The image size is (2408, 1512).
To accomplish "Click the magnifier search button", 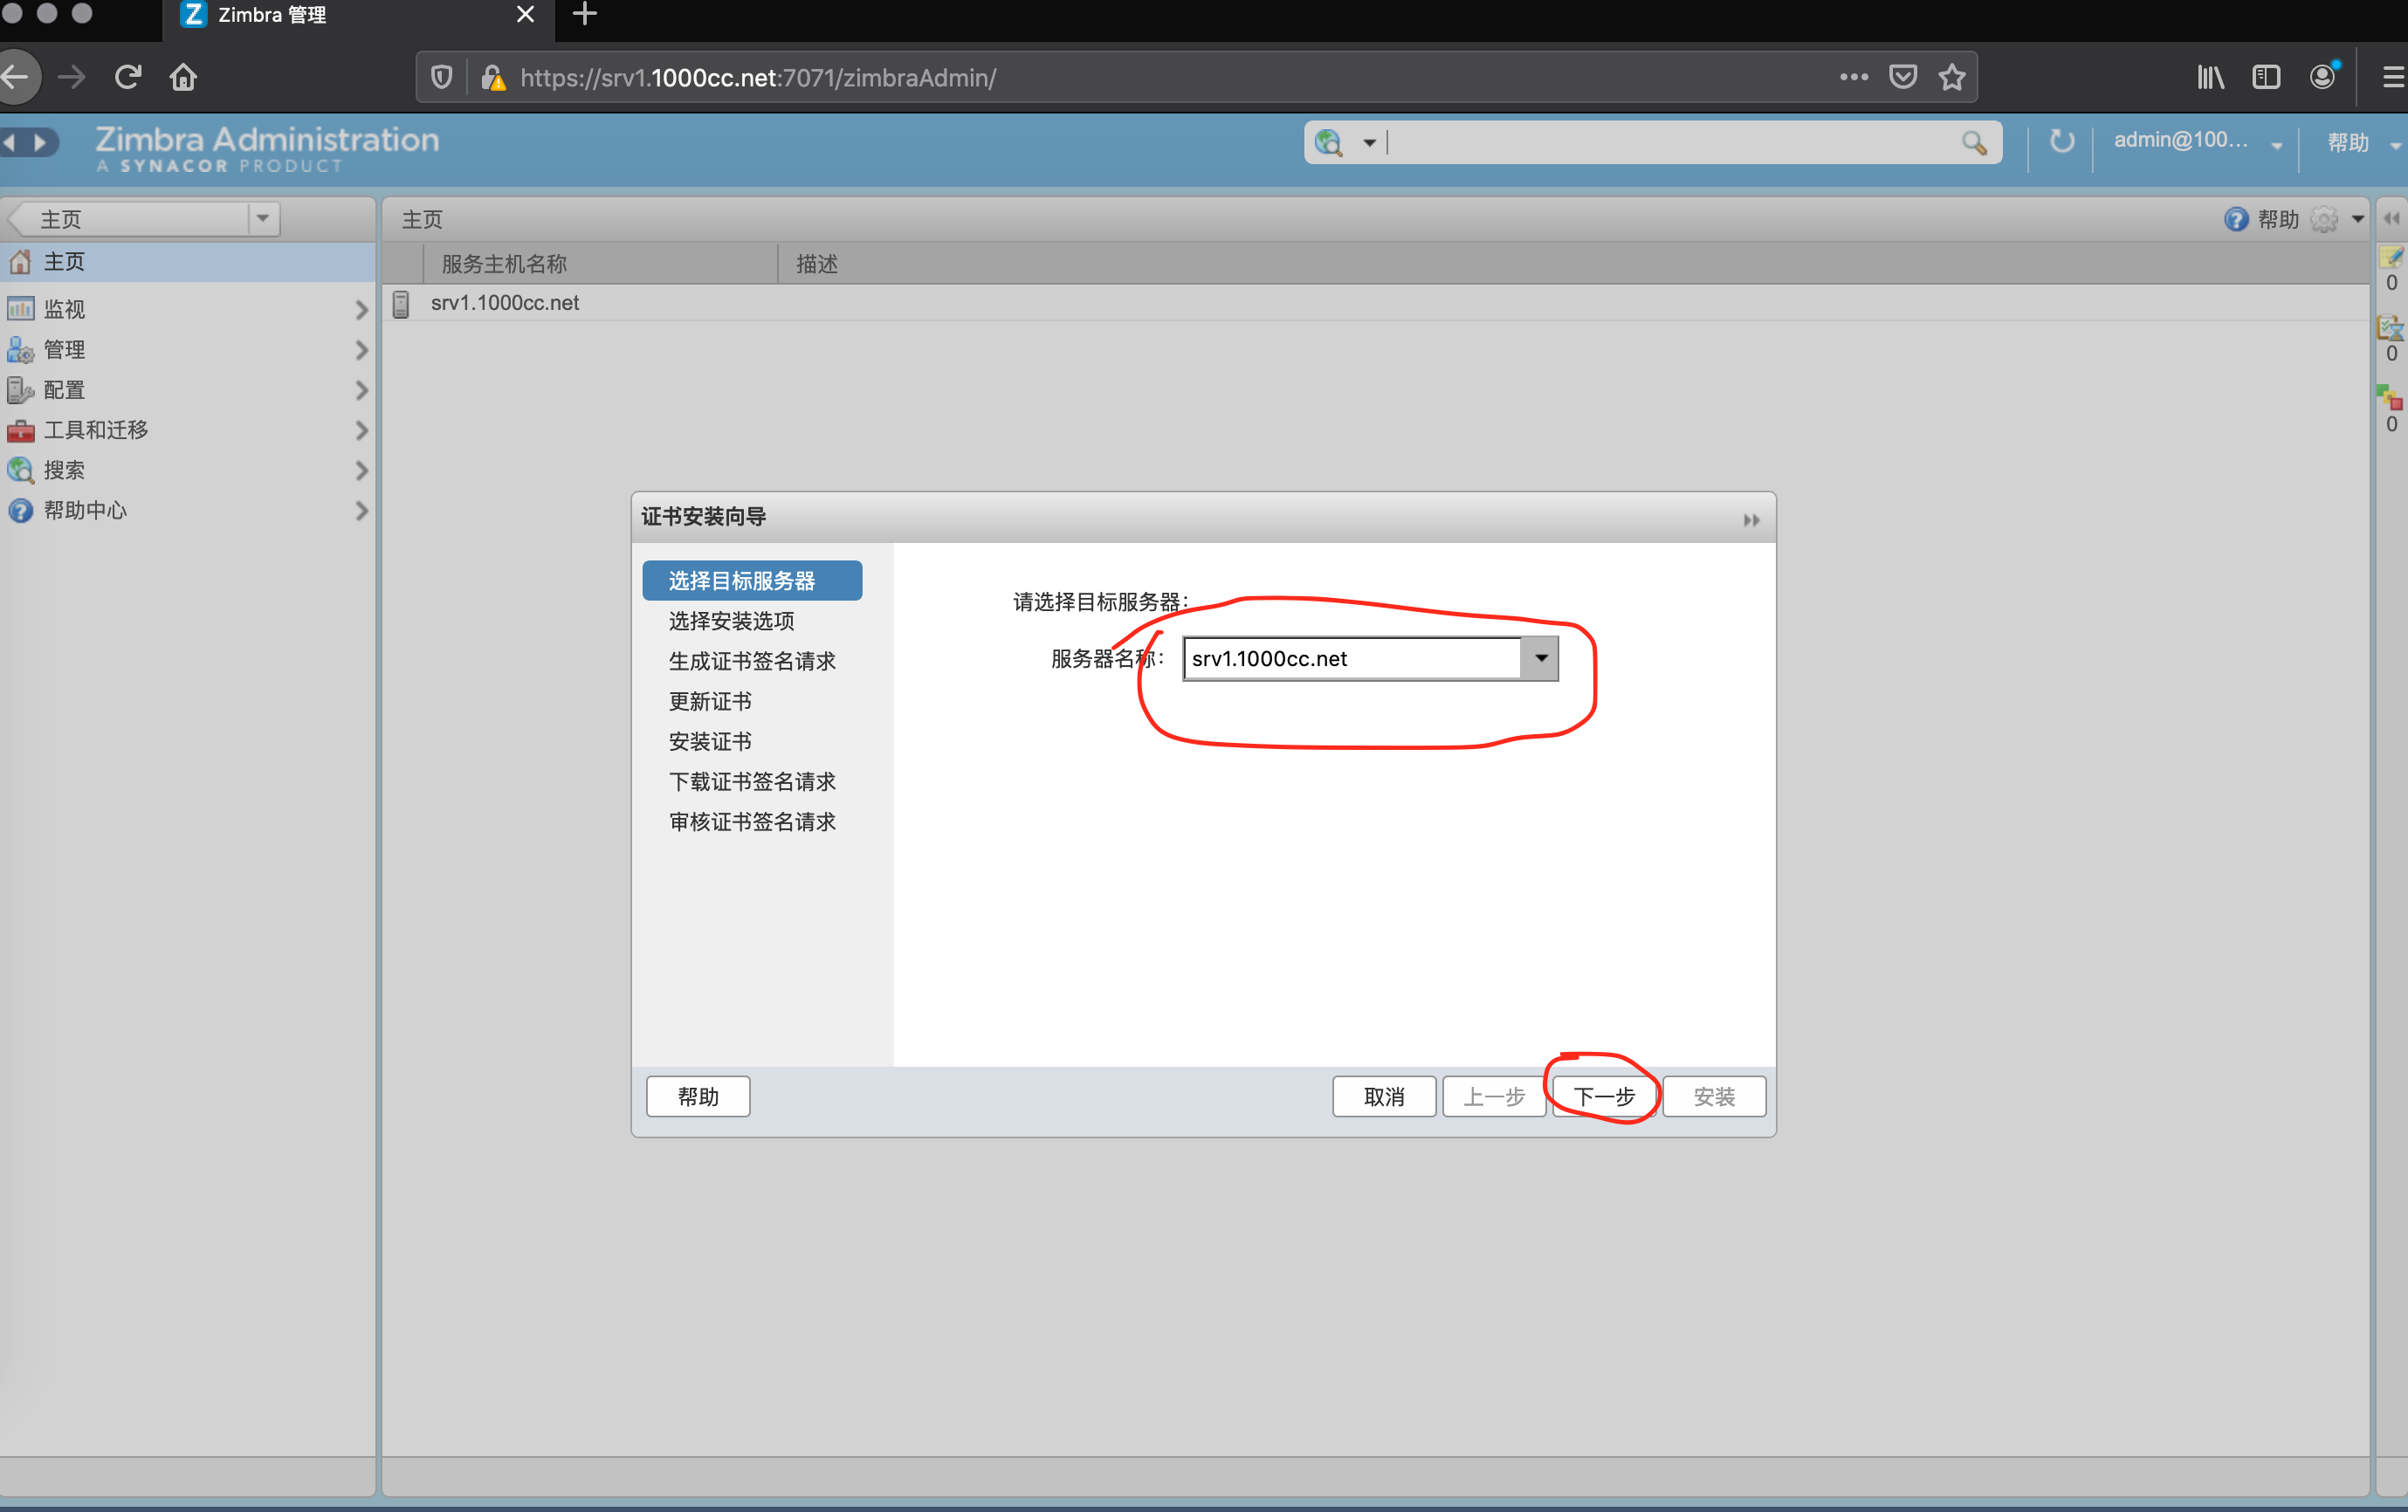I will point(1974,143).
